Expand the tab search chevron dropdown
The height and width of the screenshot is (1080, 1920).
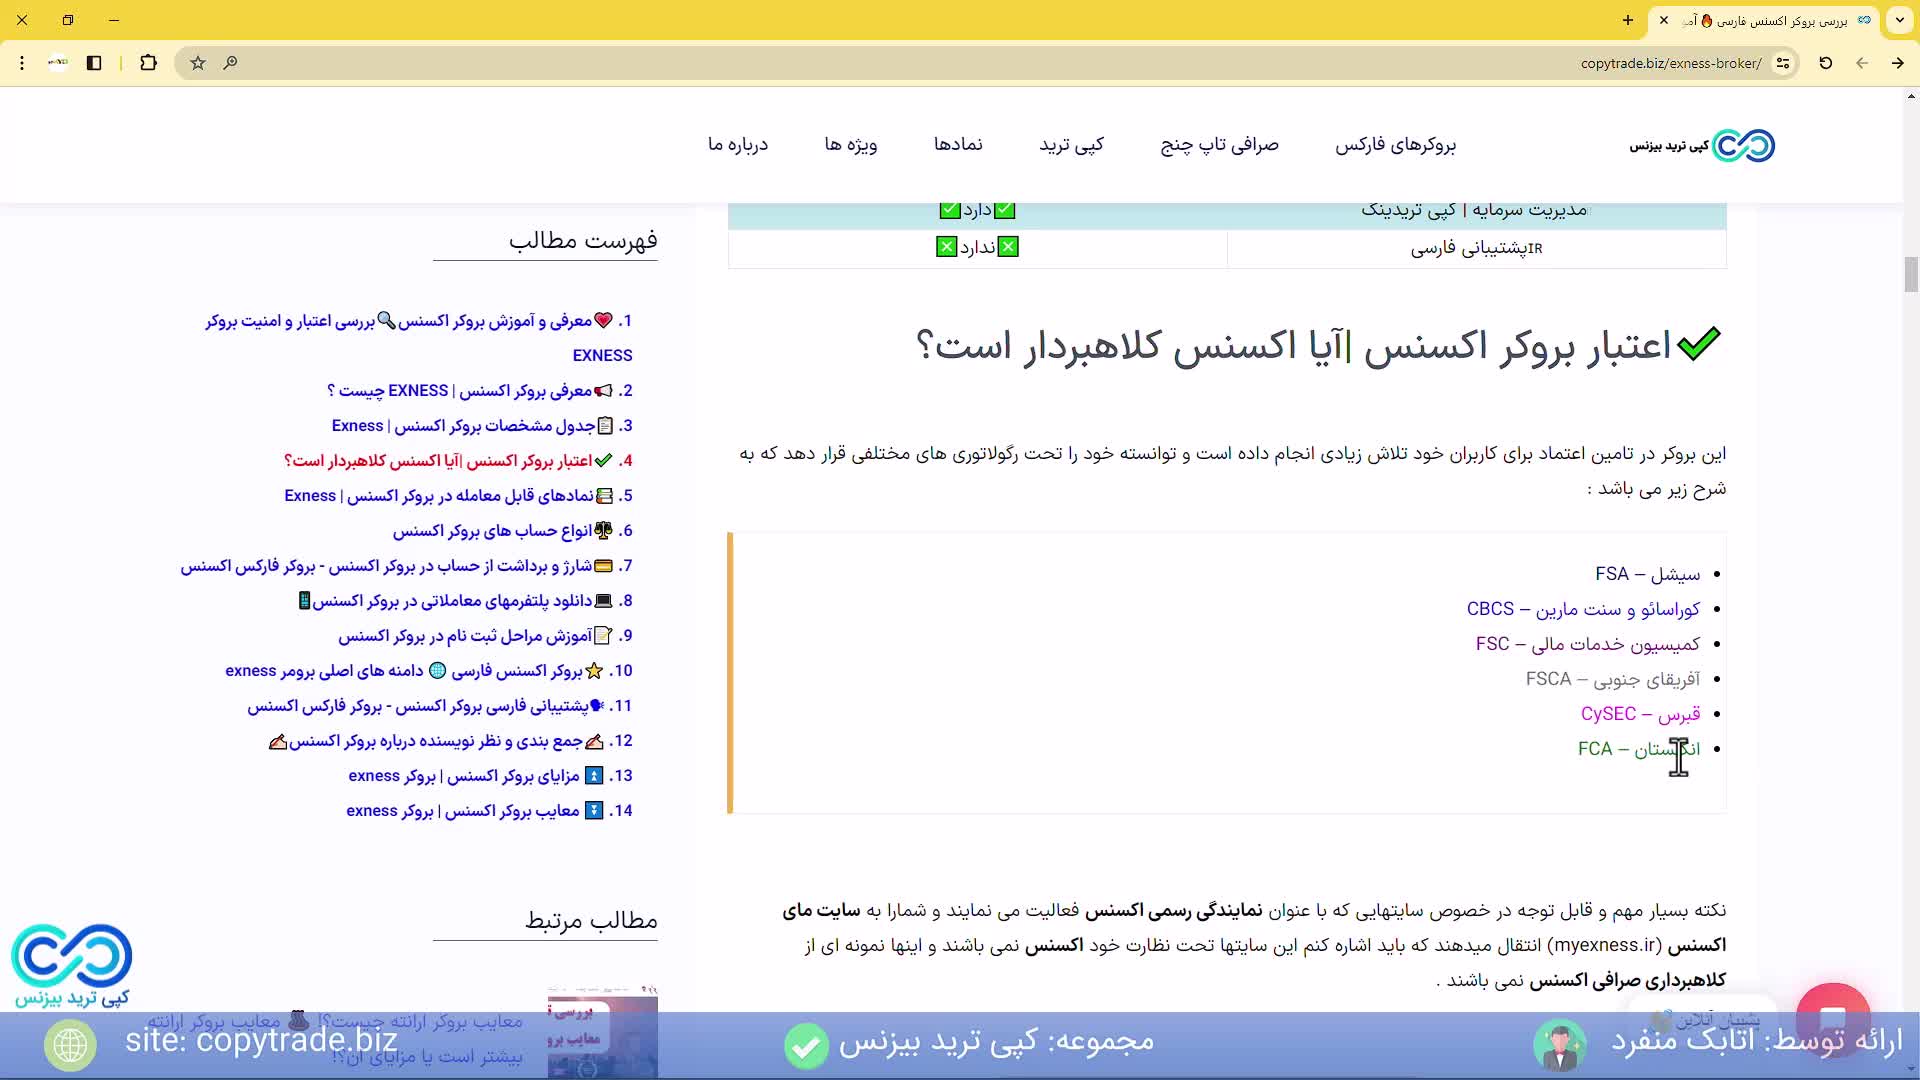[x=1899, y=20]
